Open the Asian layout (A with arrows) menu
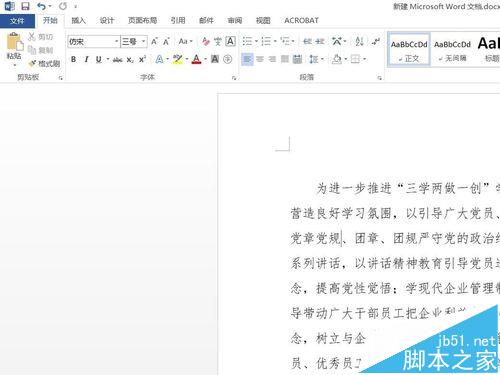This screenshot has height=375, width=500. click(338, 41)
